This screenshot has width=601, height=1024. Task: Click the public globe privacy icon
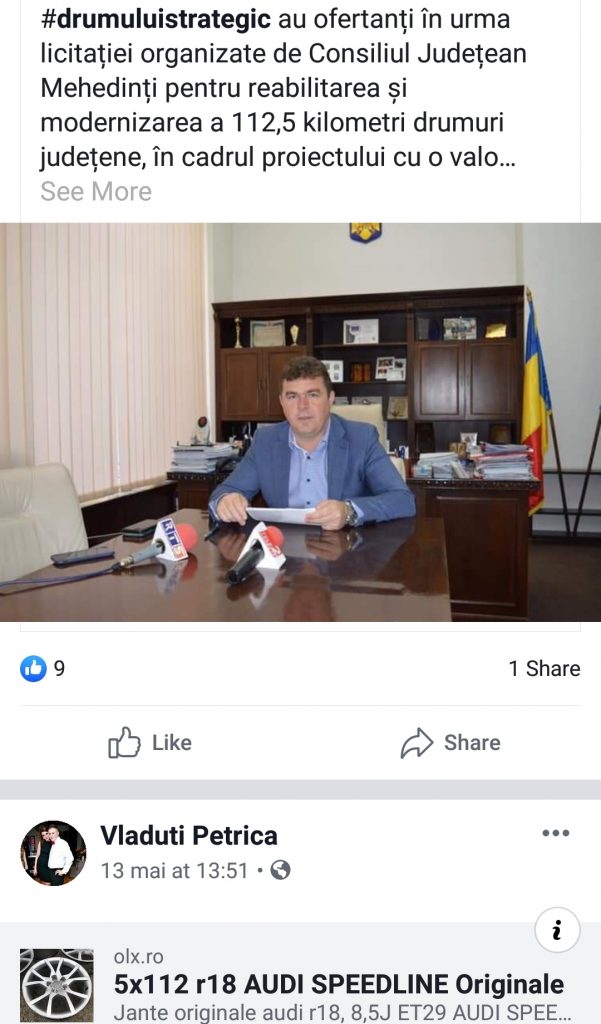(x=280, y=871)
